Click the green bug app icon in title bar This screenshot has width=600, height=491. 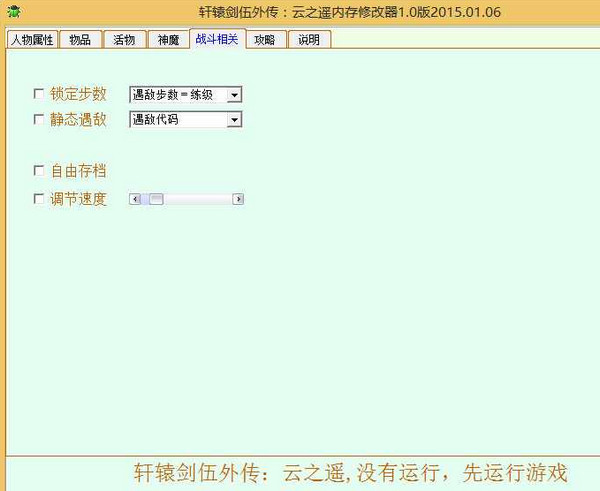[x=14, y=11]
